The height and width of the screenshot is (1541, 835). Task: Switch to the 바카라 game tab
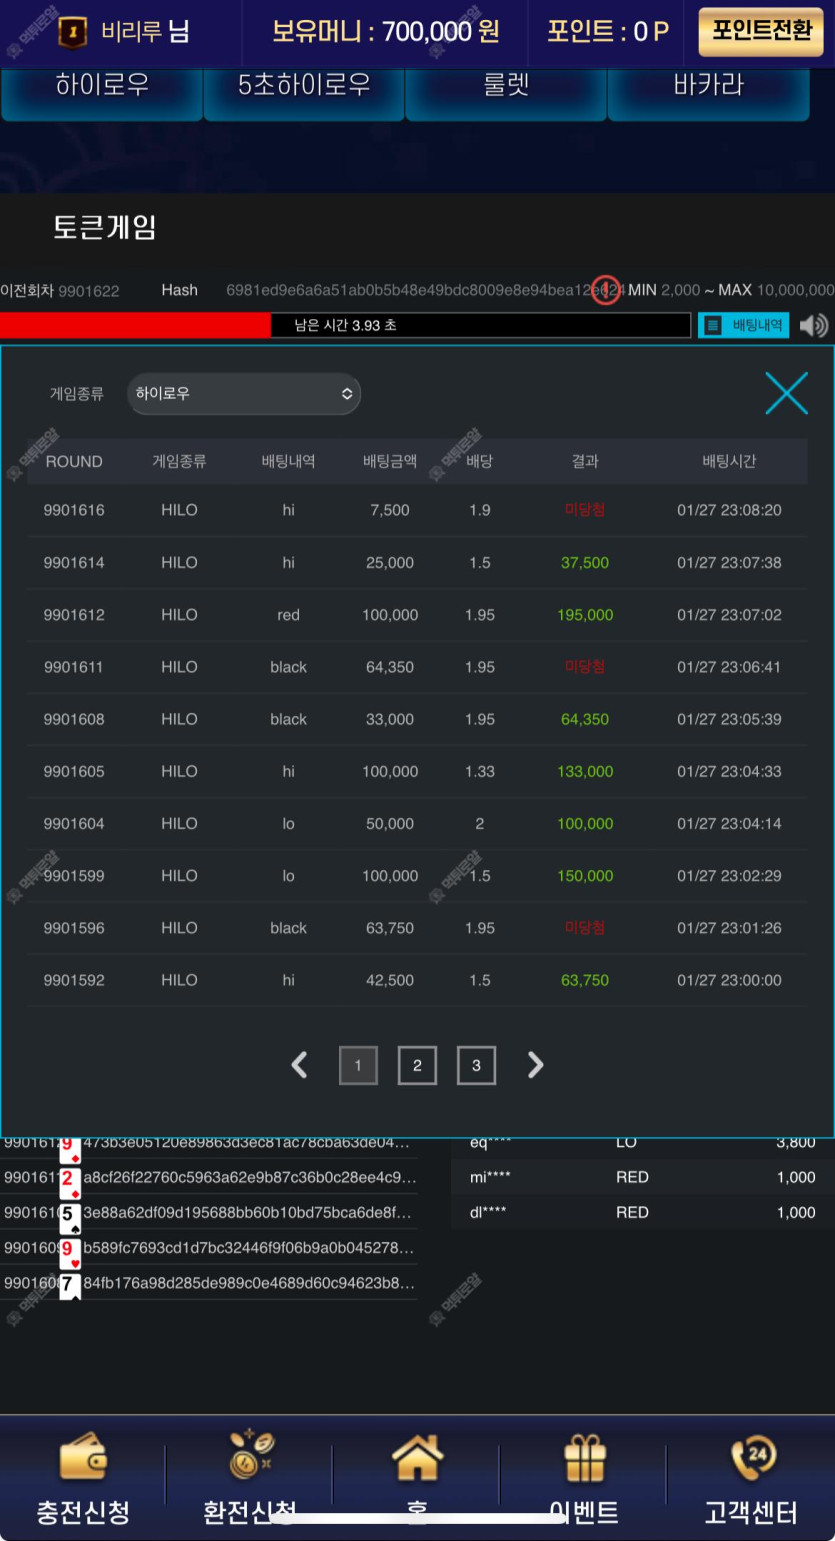pyautogui.click(x=708, y=87)
